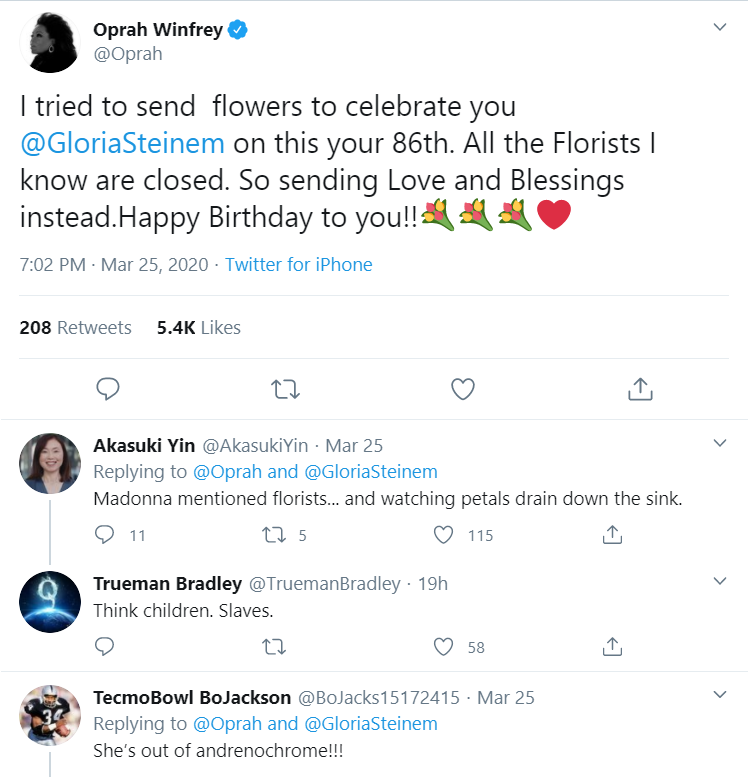Like Oprah's main tweet with the heart icon
This screenshot has height=777, width=748.
point(462,389)
